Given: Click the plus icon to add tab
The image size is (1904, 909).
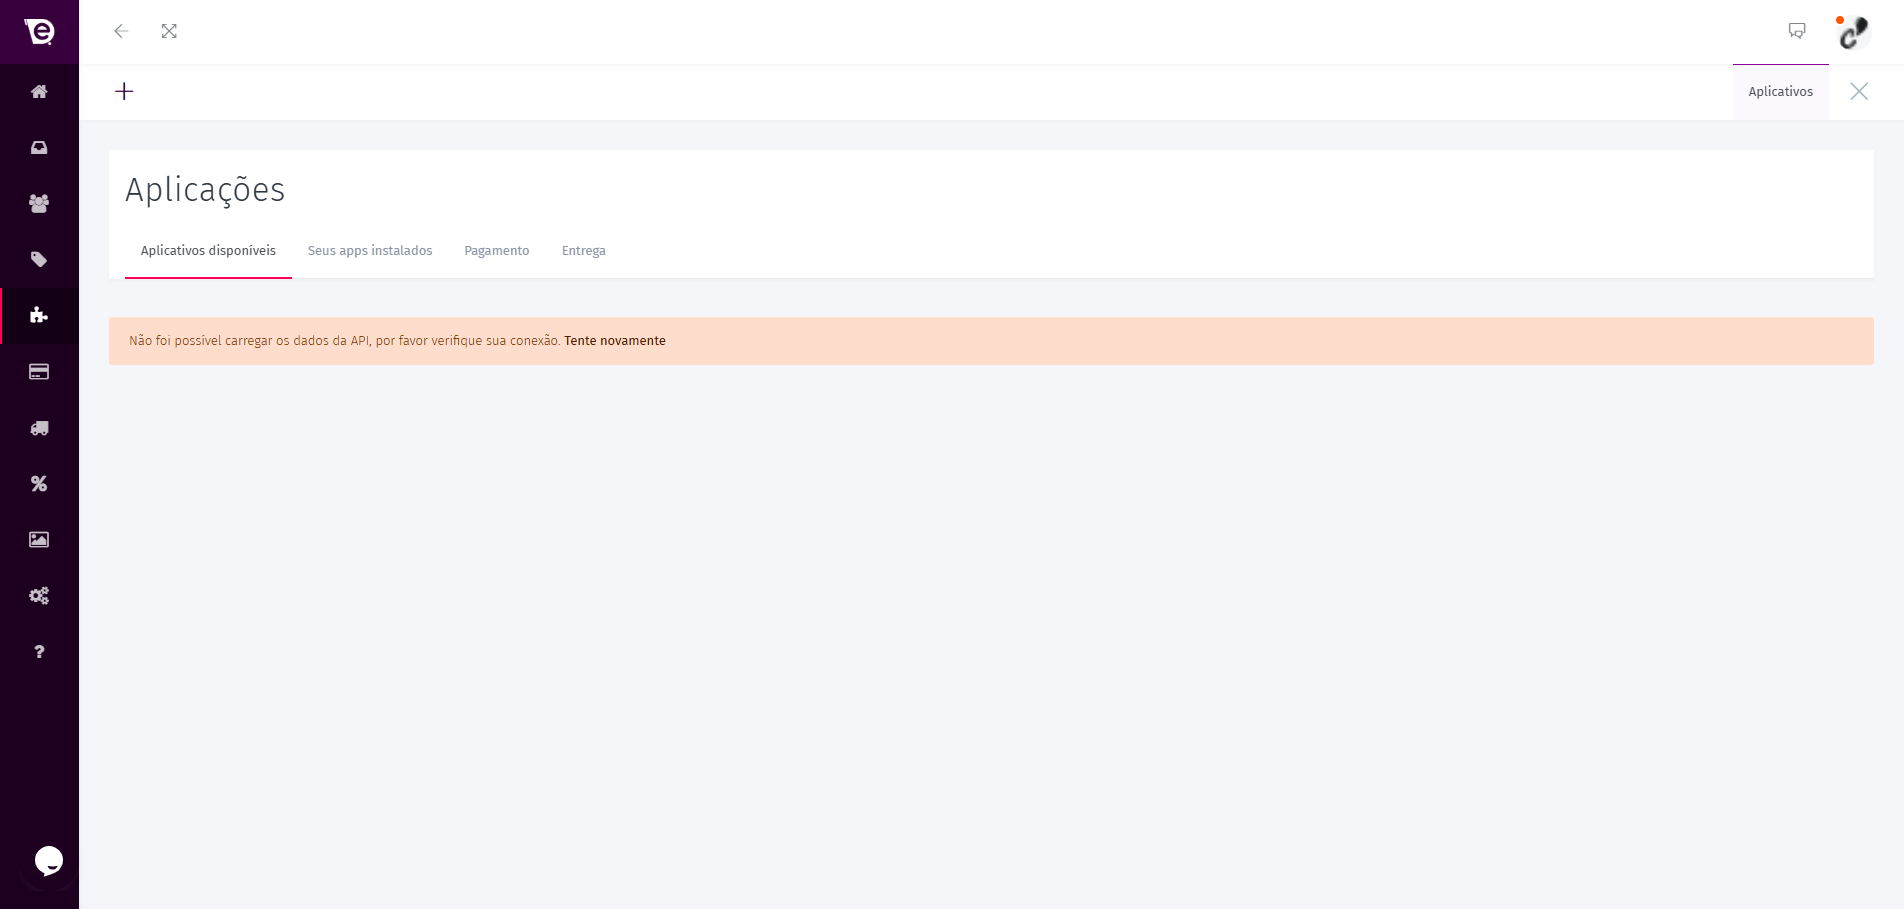Looking at the screenshot, I should 124,92.
